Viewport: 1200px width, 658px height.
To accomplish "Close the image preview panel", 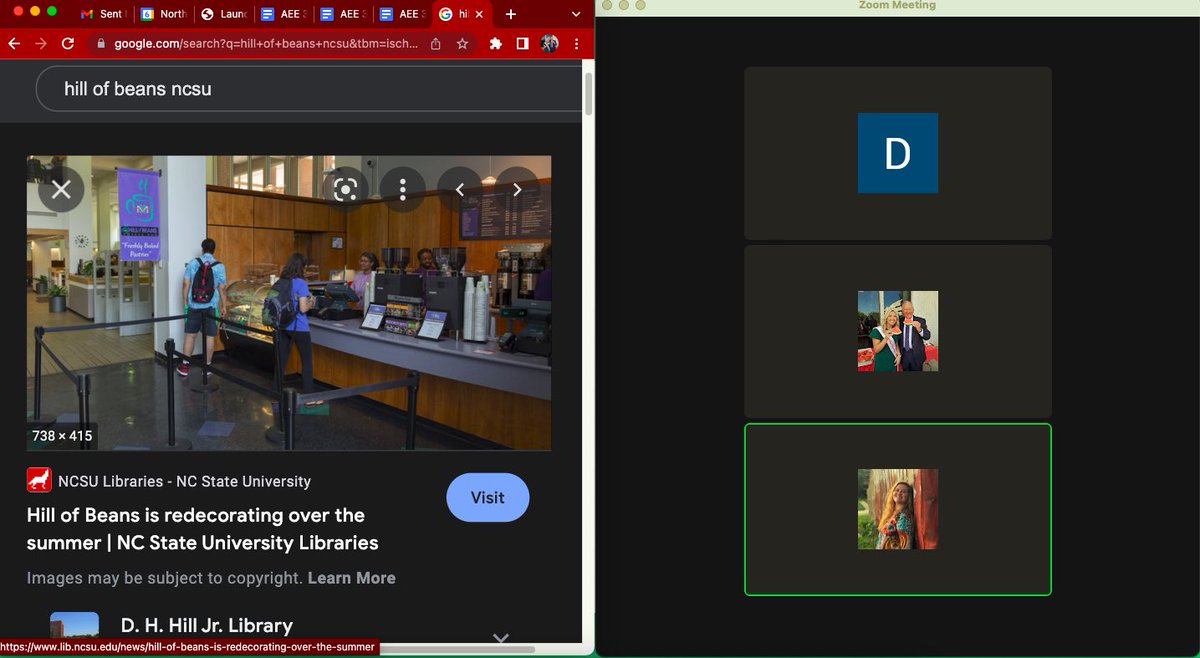I will pos(61,189).
